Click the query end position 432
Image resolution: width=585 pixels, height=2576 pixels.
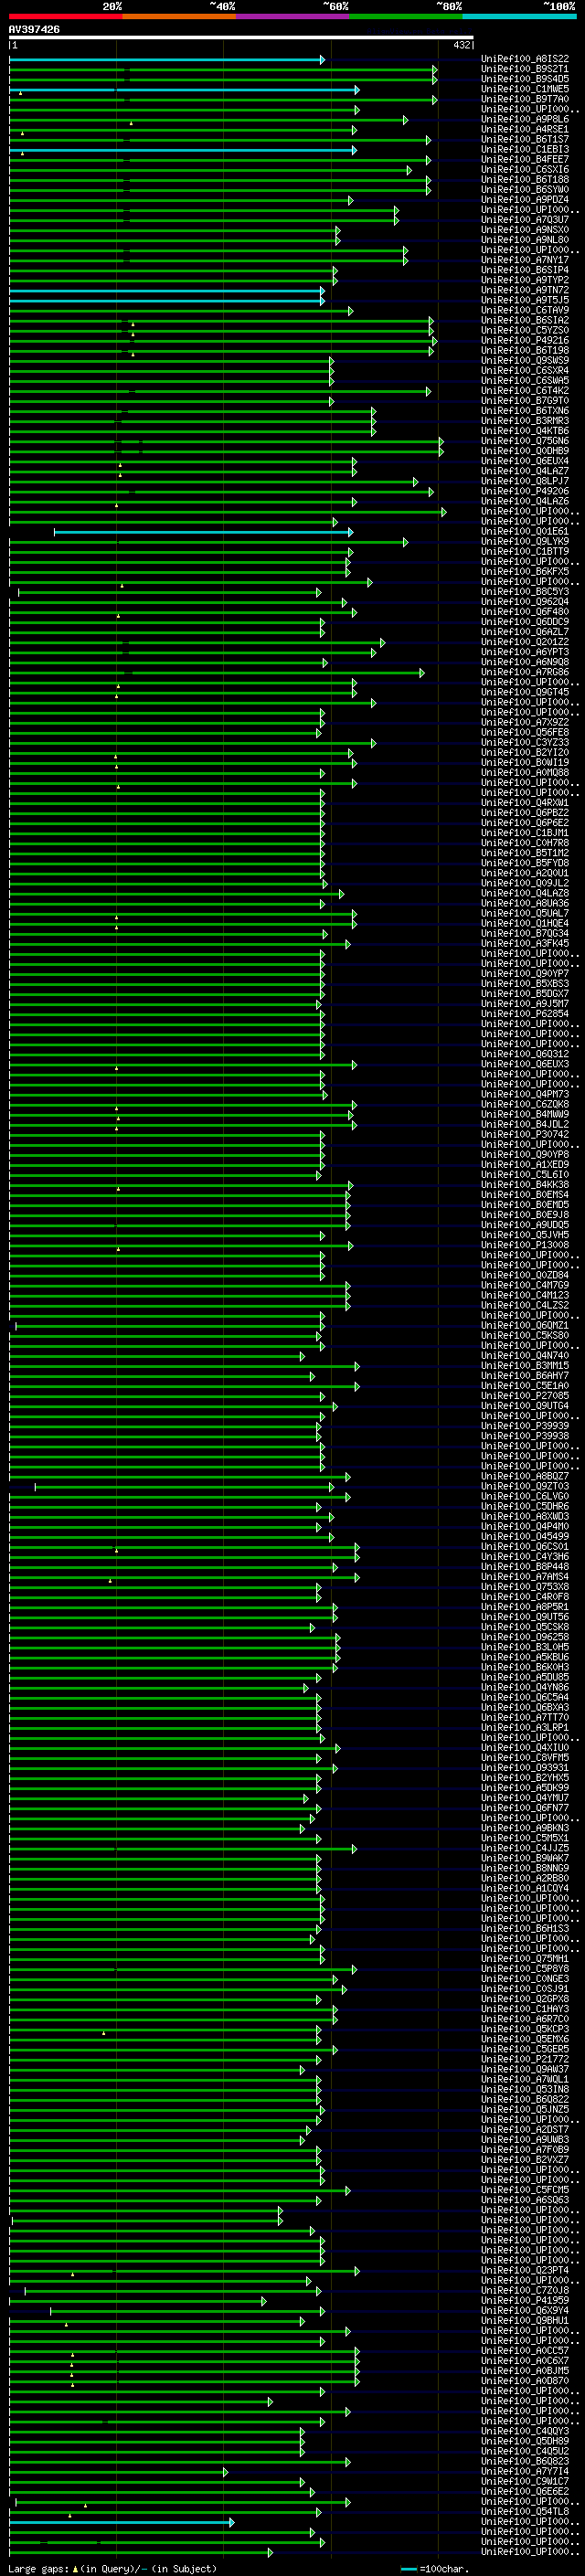point(462,45)
